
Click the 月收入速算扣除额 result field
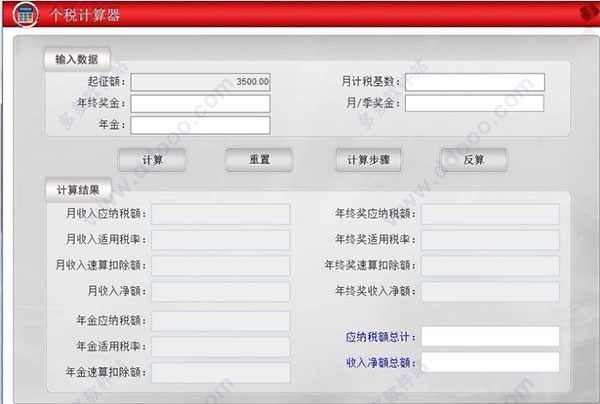[x=221, y=266]
